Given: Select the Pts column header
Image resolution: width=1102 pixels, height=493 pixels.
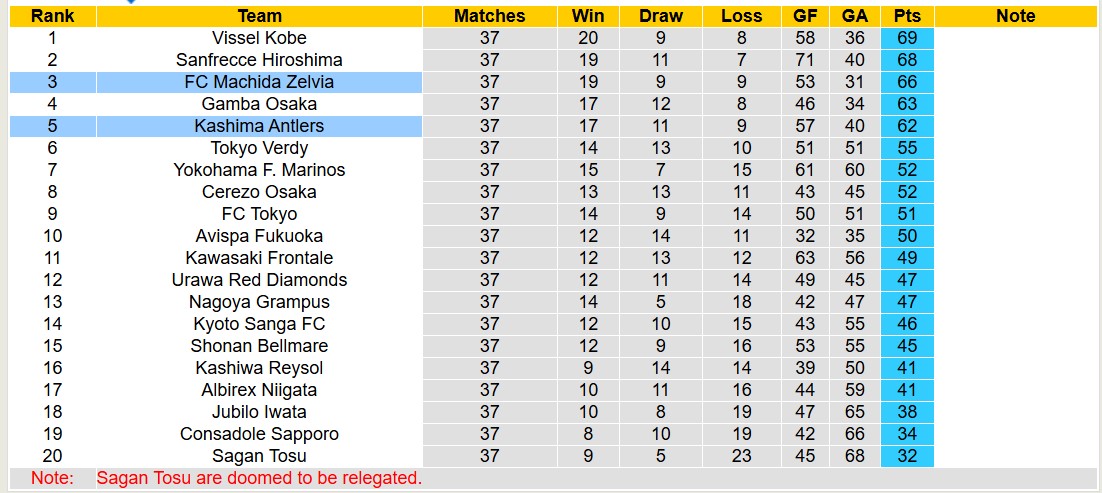Looking at the screenshot, I should click(907, 16).
